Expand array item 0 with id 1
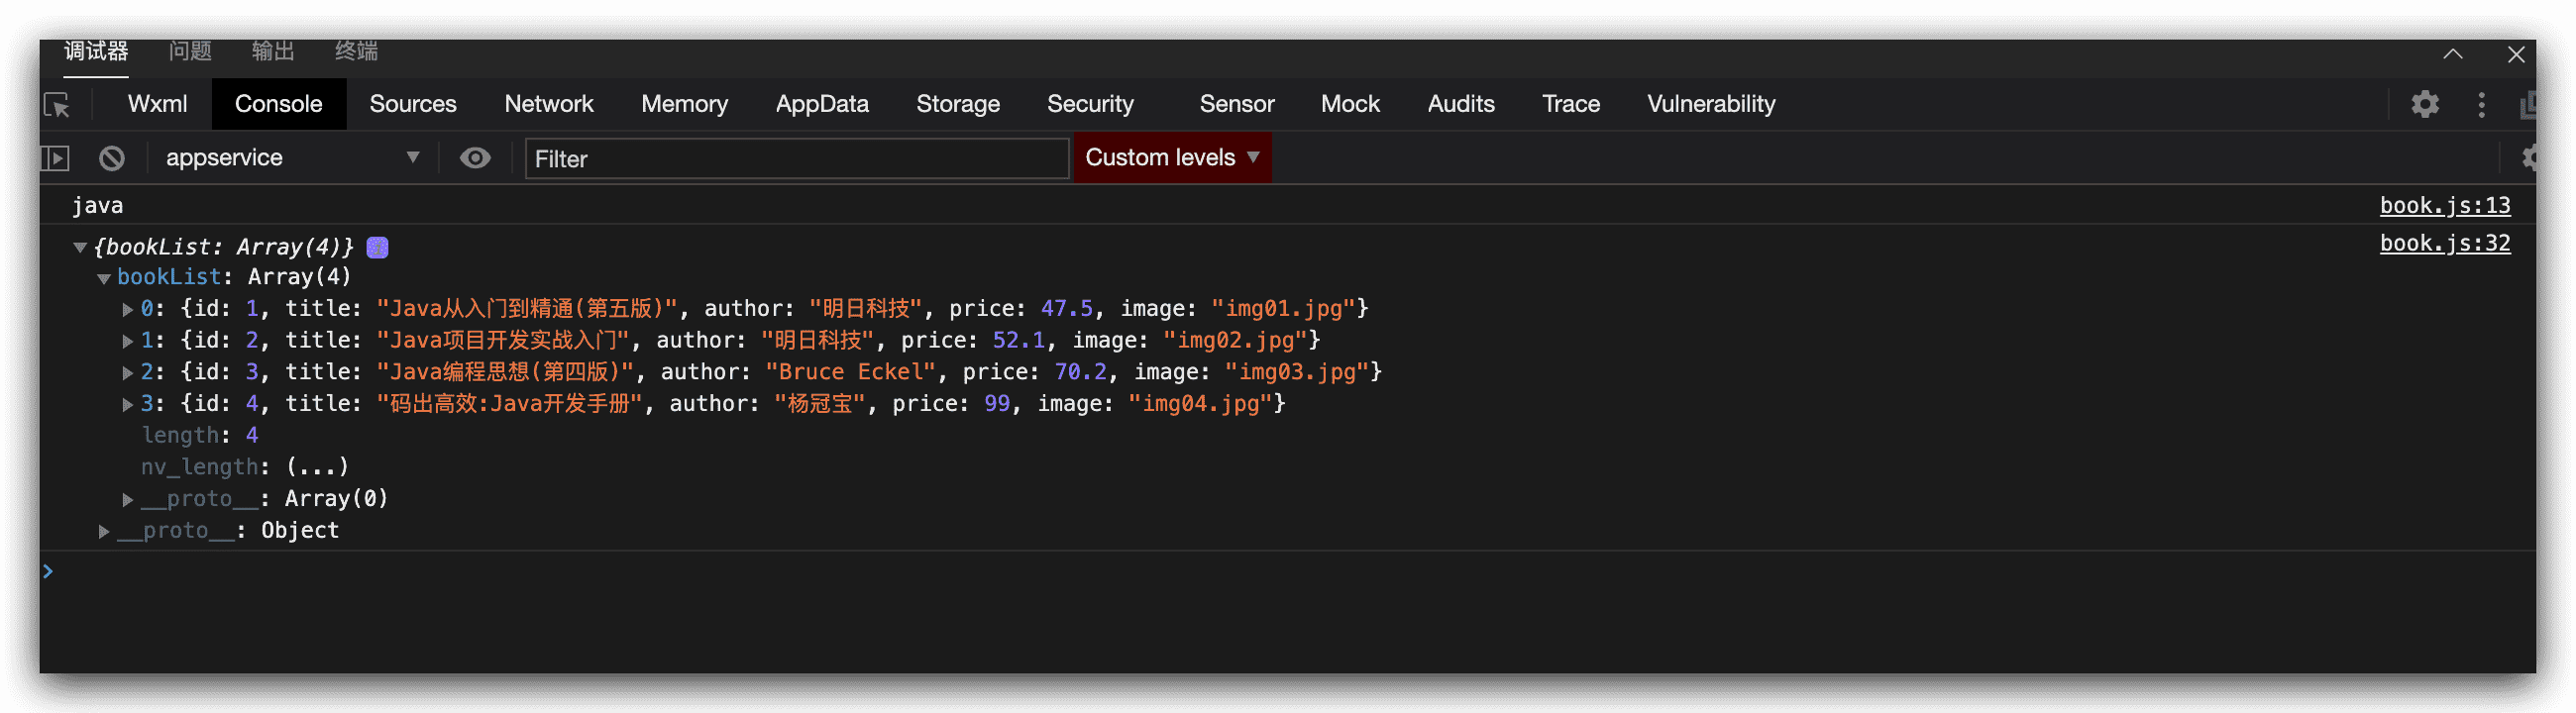 click(128, 309)
